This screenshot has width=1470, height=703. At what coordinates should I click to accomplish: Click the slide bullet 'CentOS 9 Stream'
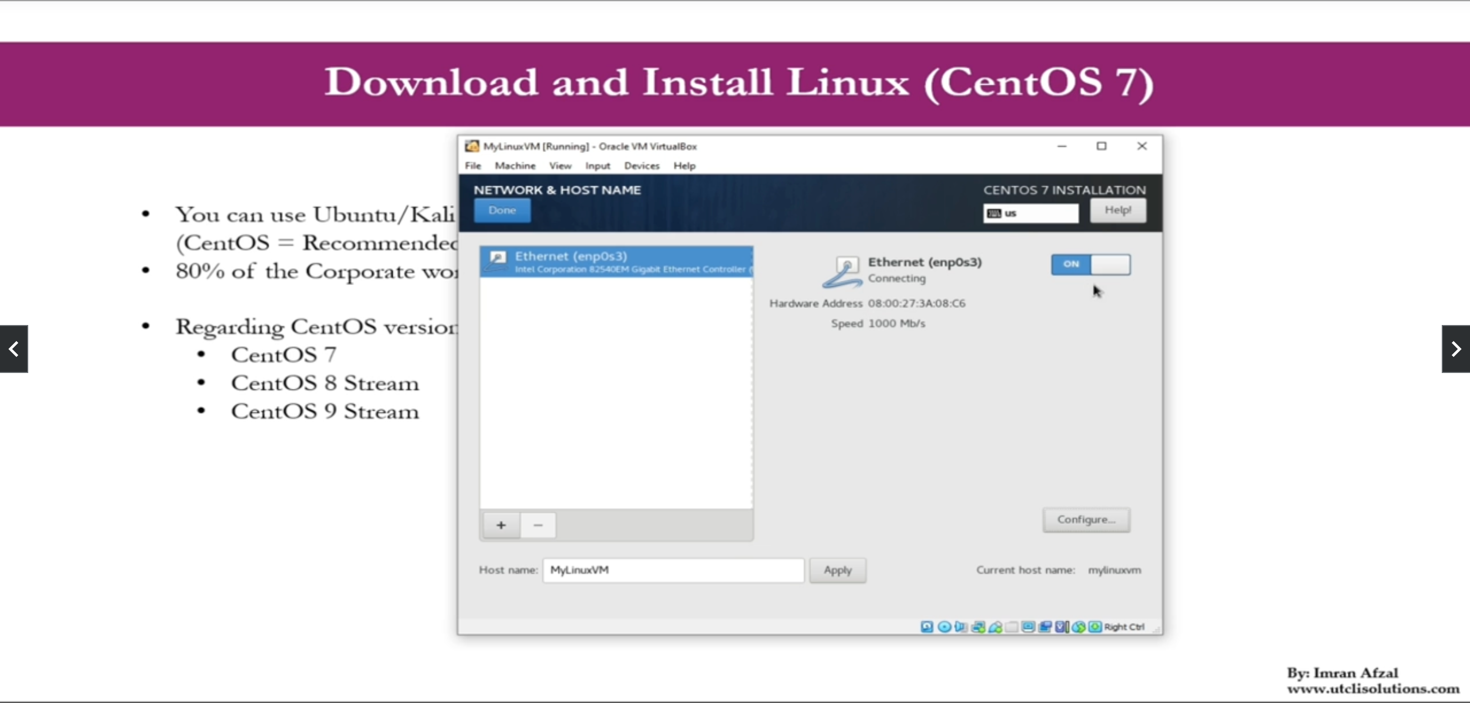click(x=325, y=412)
